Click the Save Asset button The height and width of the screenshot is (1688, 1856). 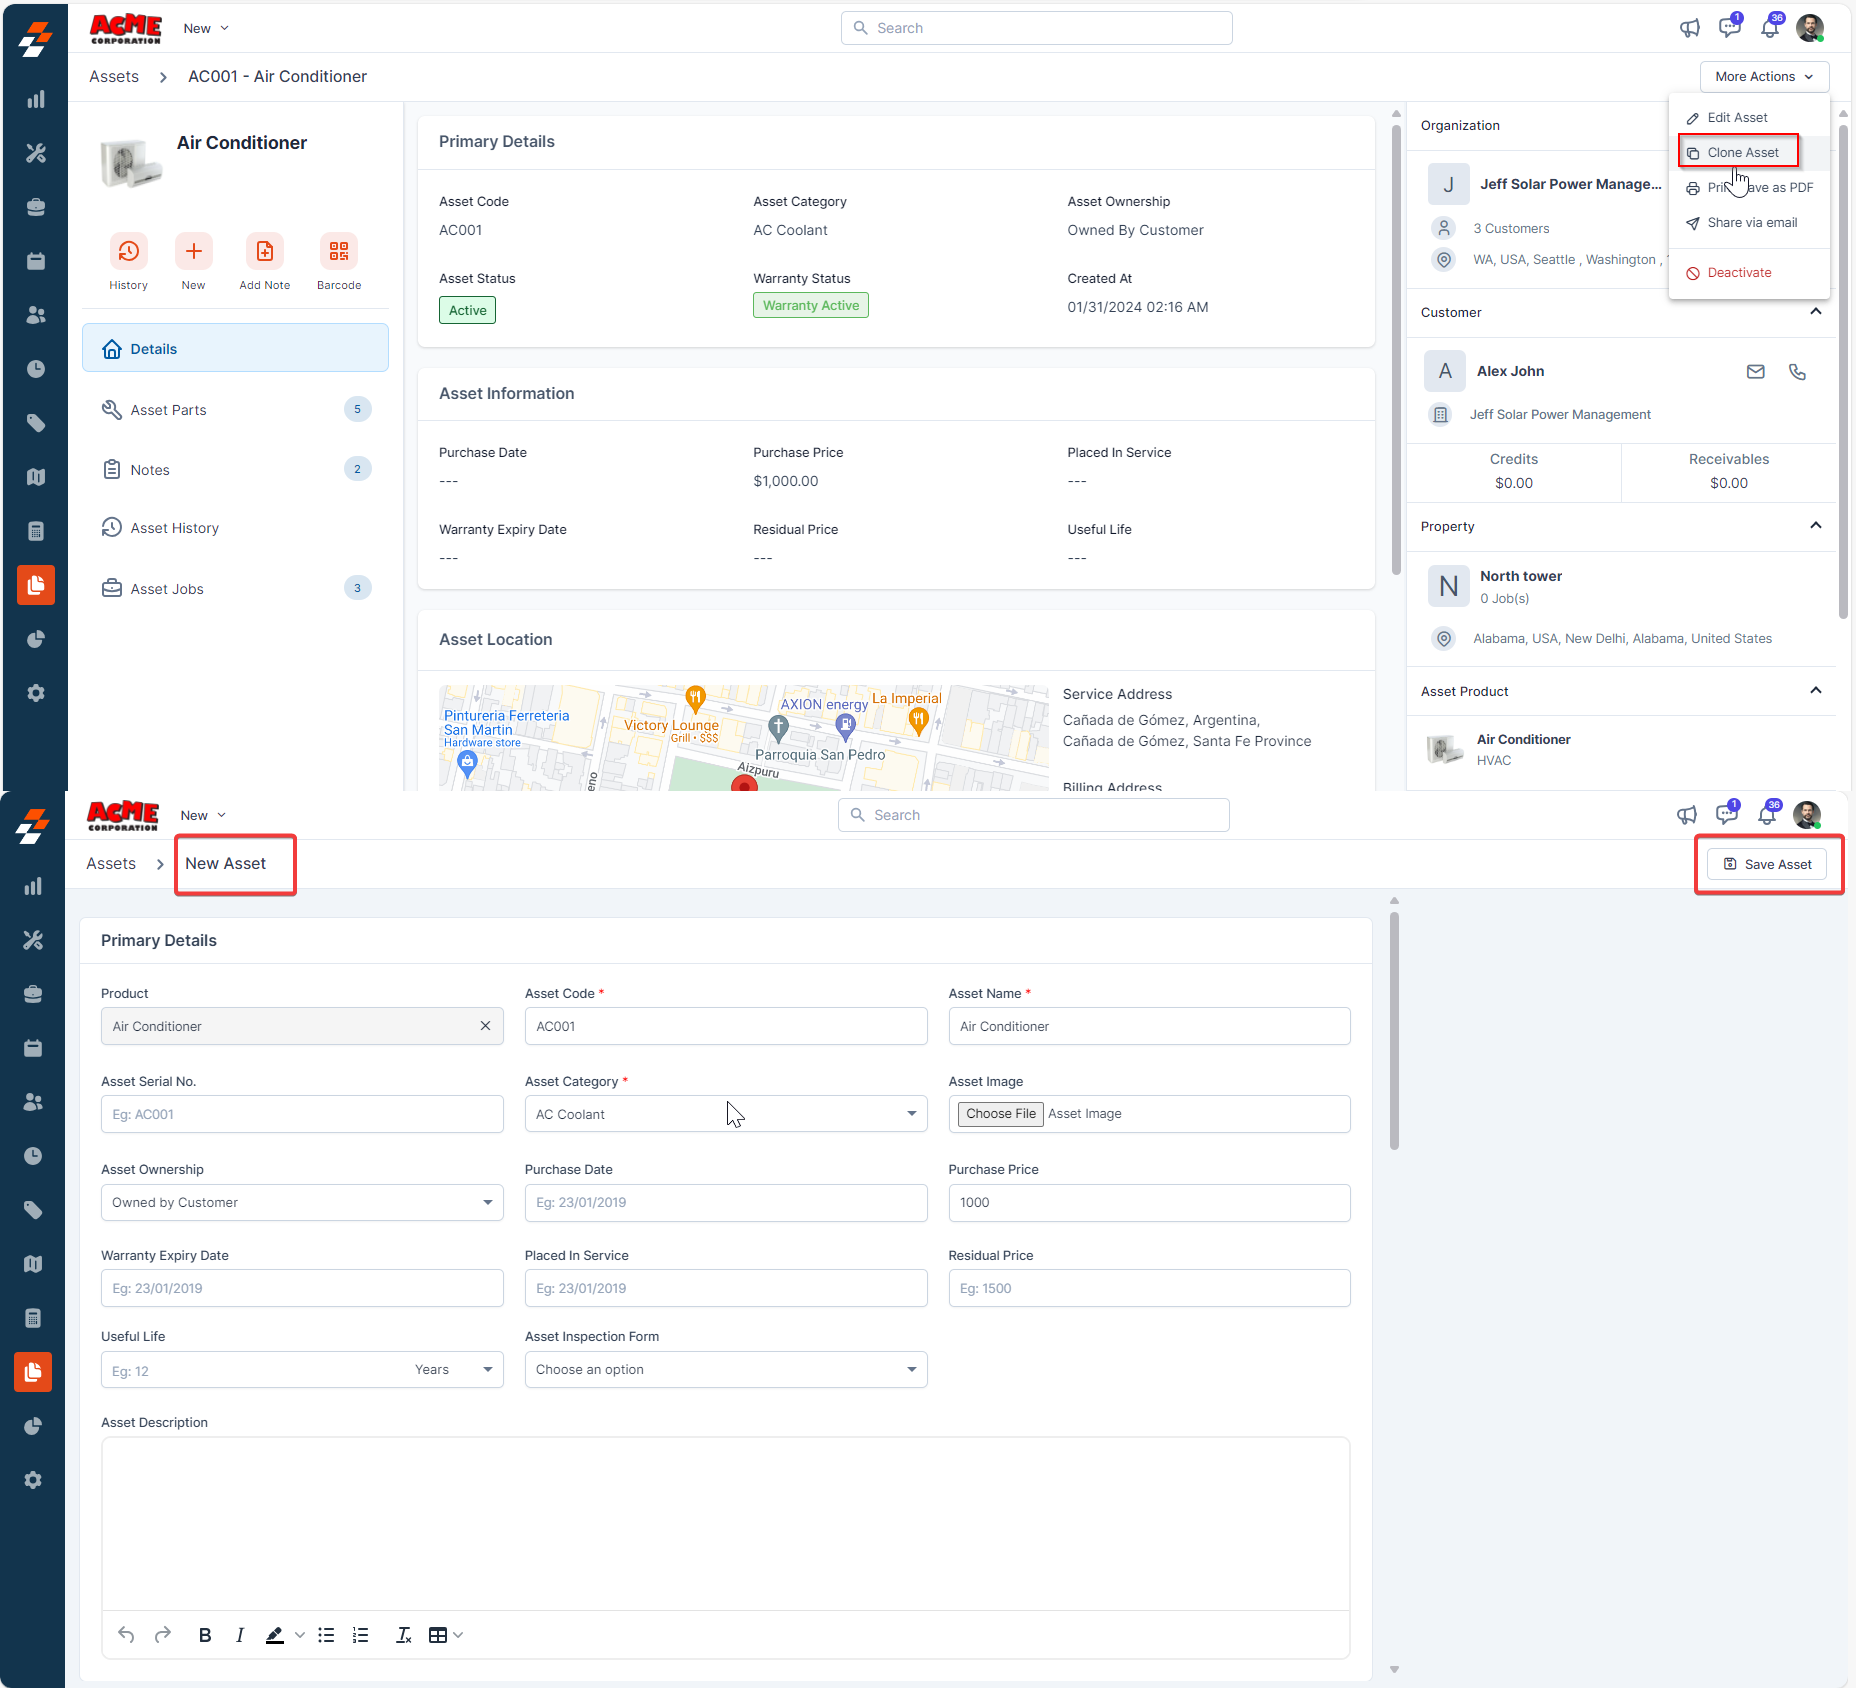[1767, 864]
